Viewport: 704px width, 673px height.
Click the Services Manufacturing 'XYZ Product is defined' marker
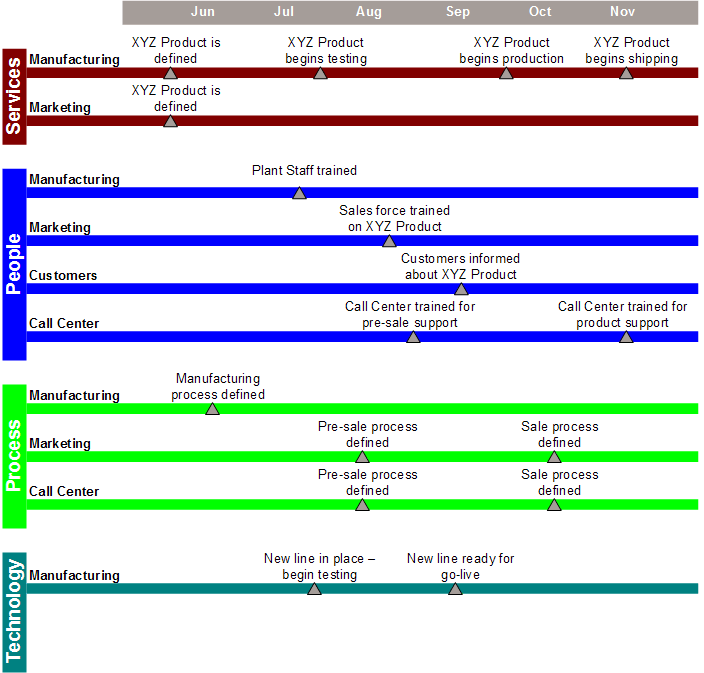(x=170, y=73)
